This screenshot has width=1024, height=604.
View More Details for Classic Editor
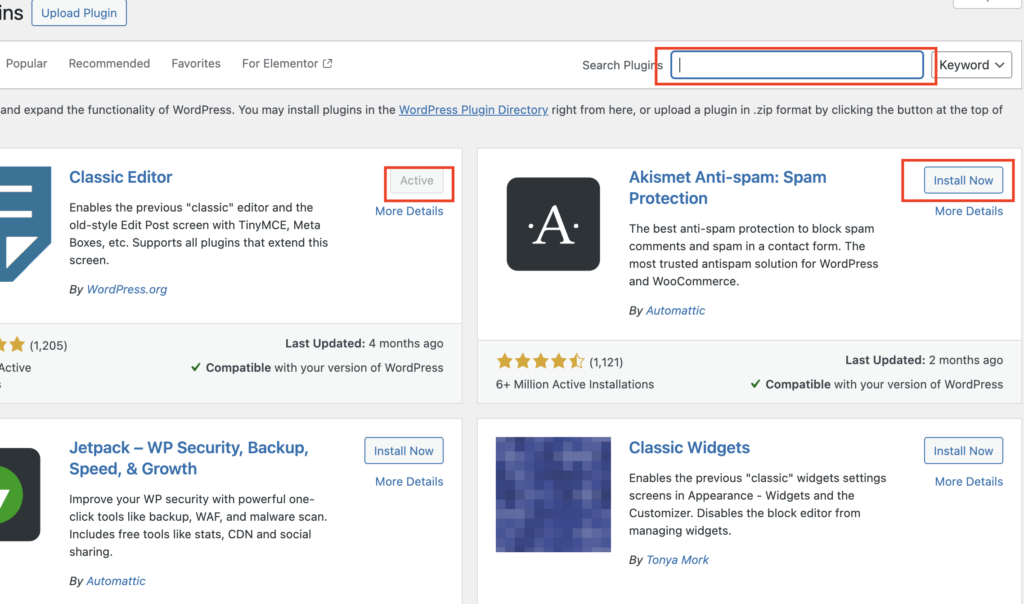409,211
